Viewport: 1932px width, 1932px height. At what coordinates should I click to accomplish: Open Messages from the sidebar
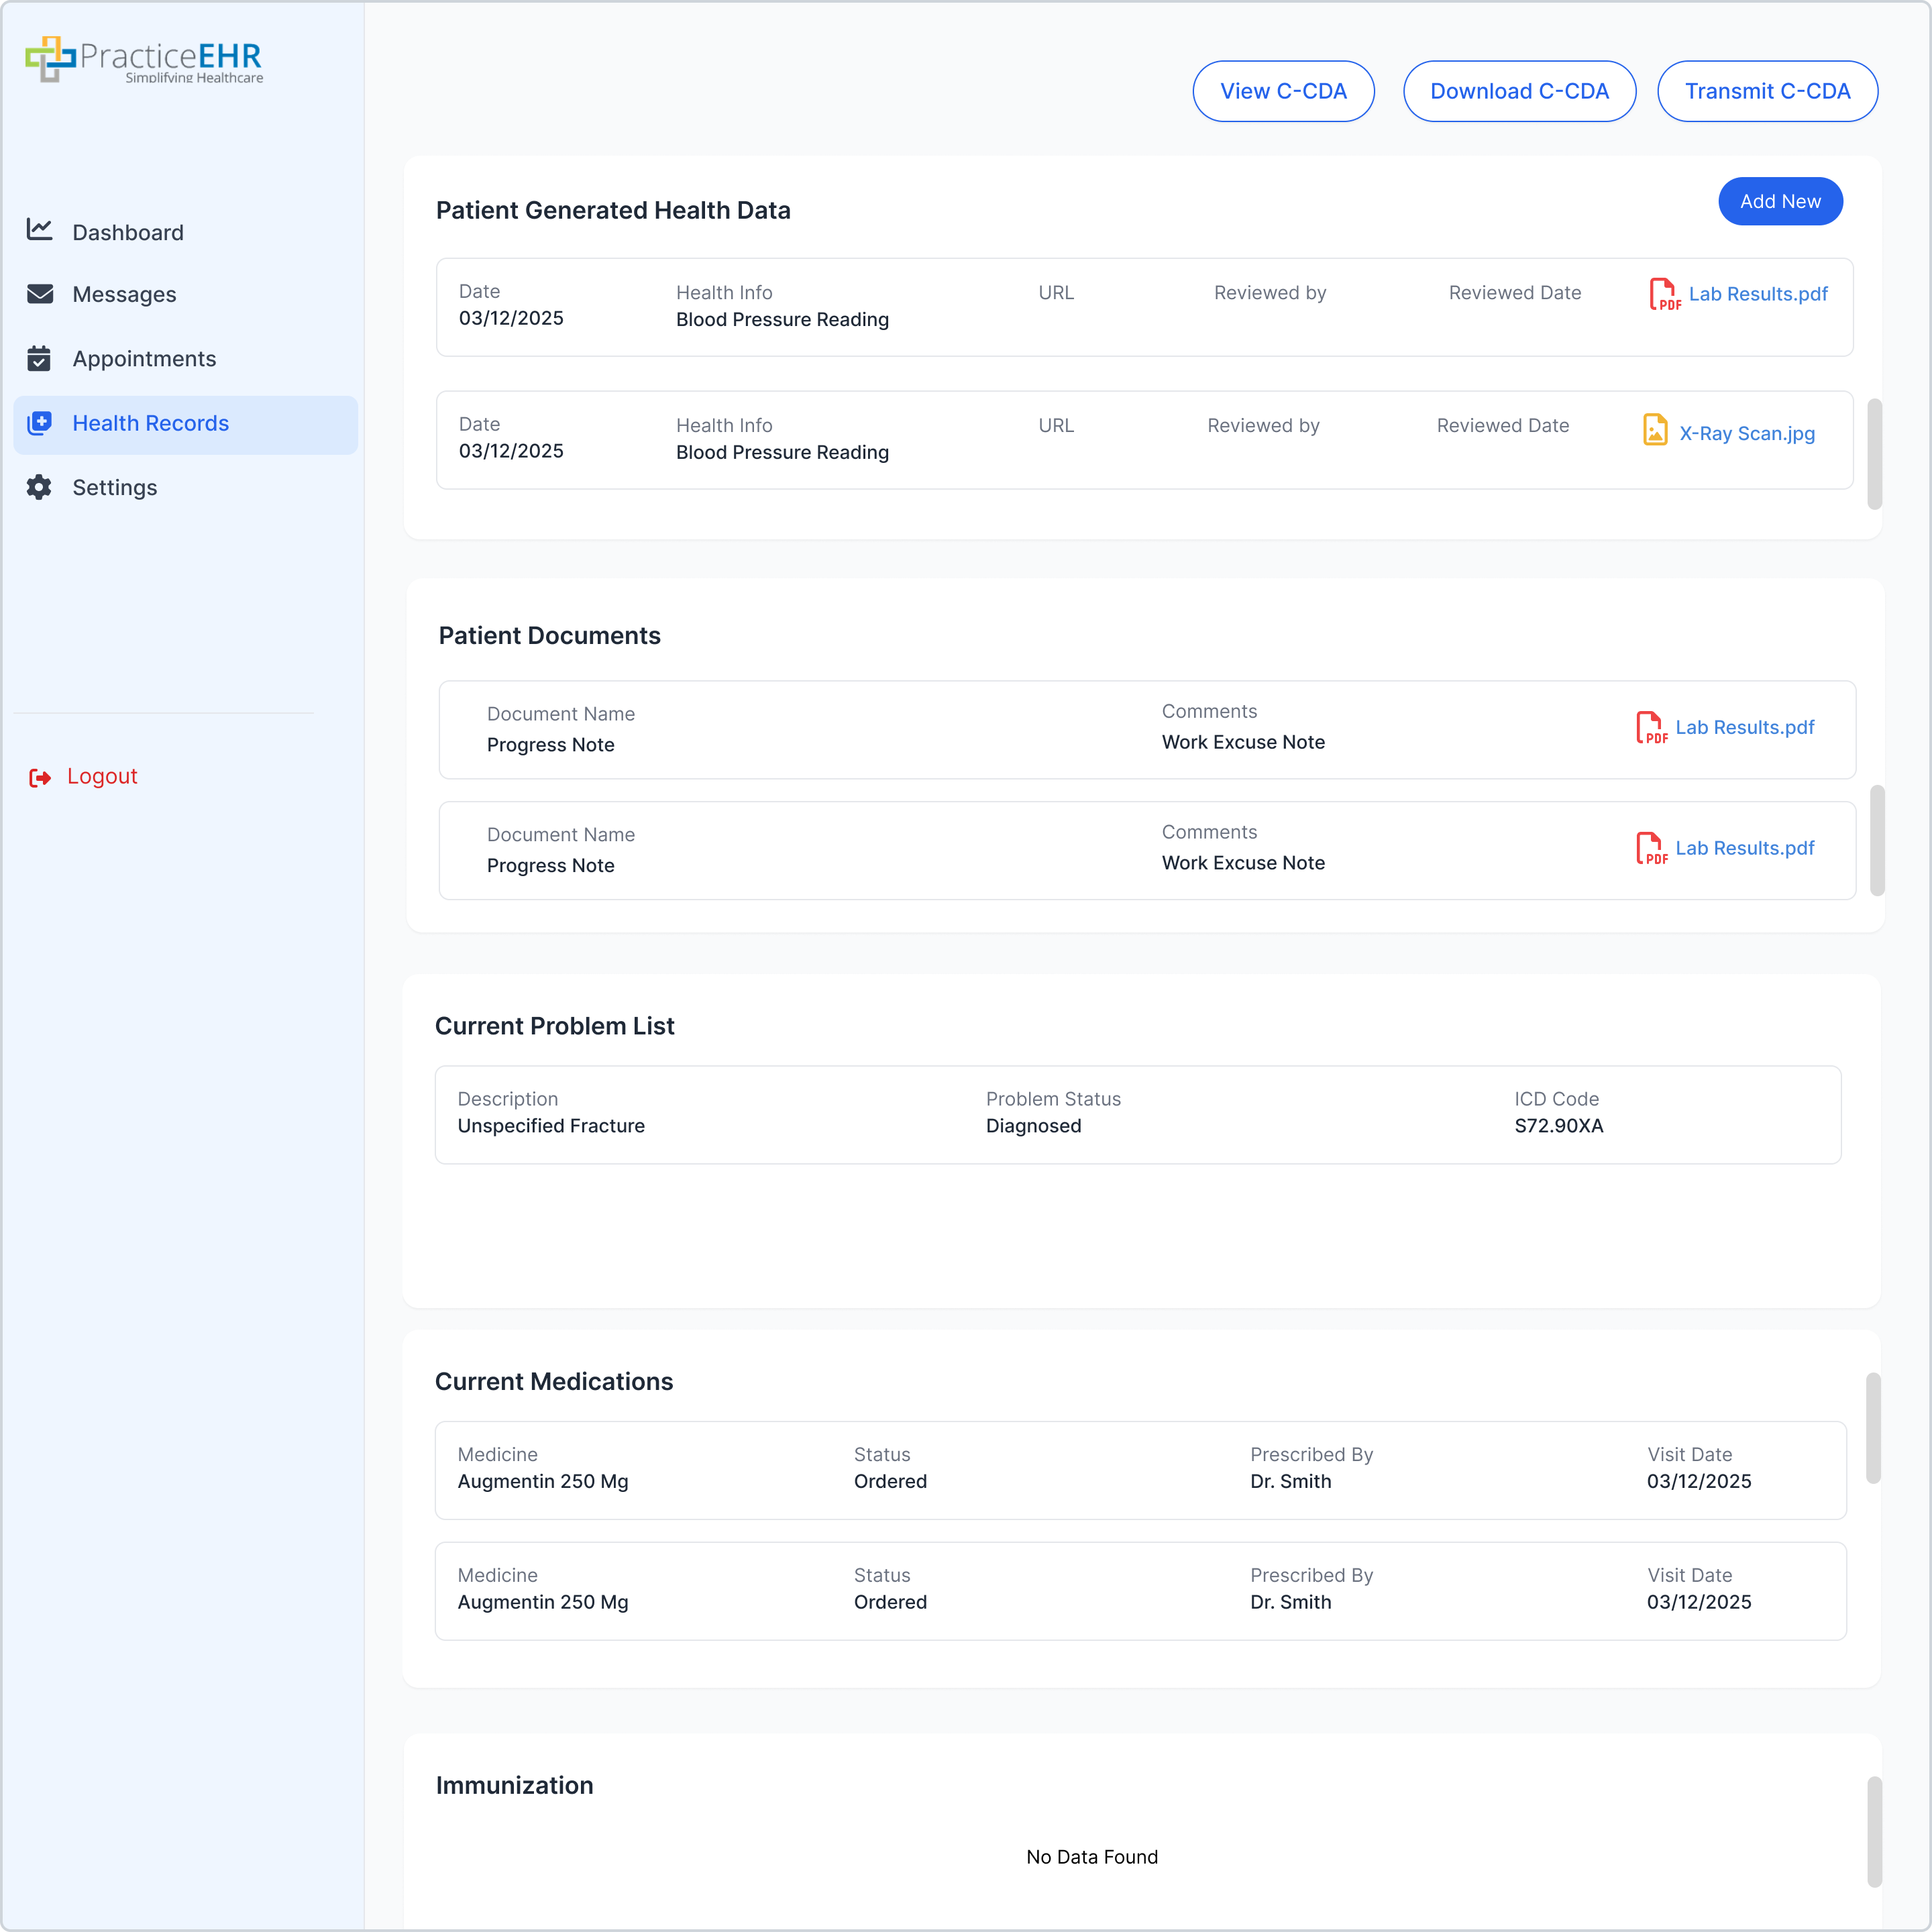(124, 294)
